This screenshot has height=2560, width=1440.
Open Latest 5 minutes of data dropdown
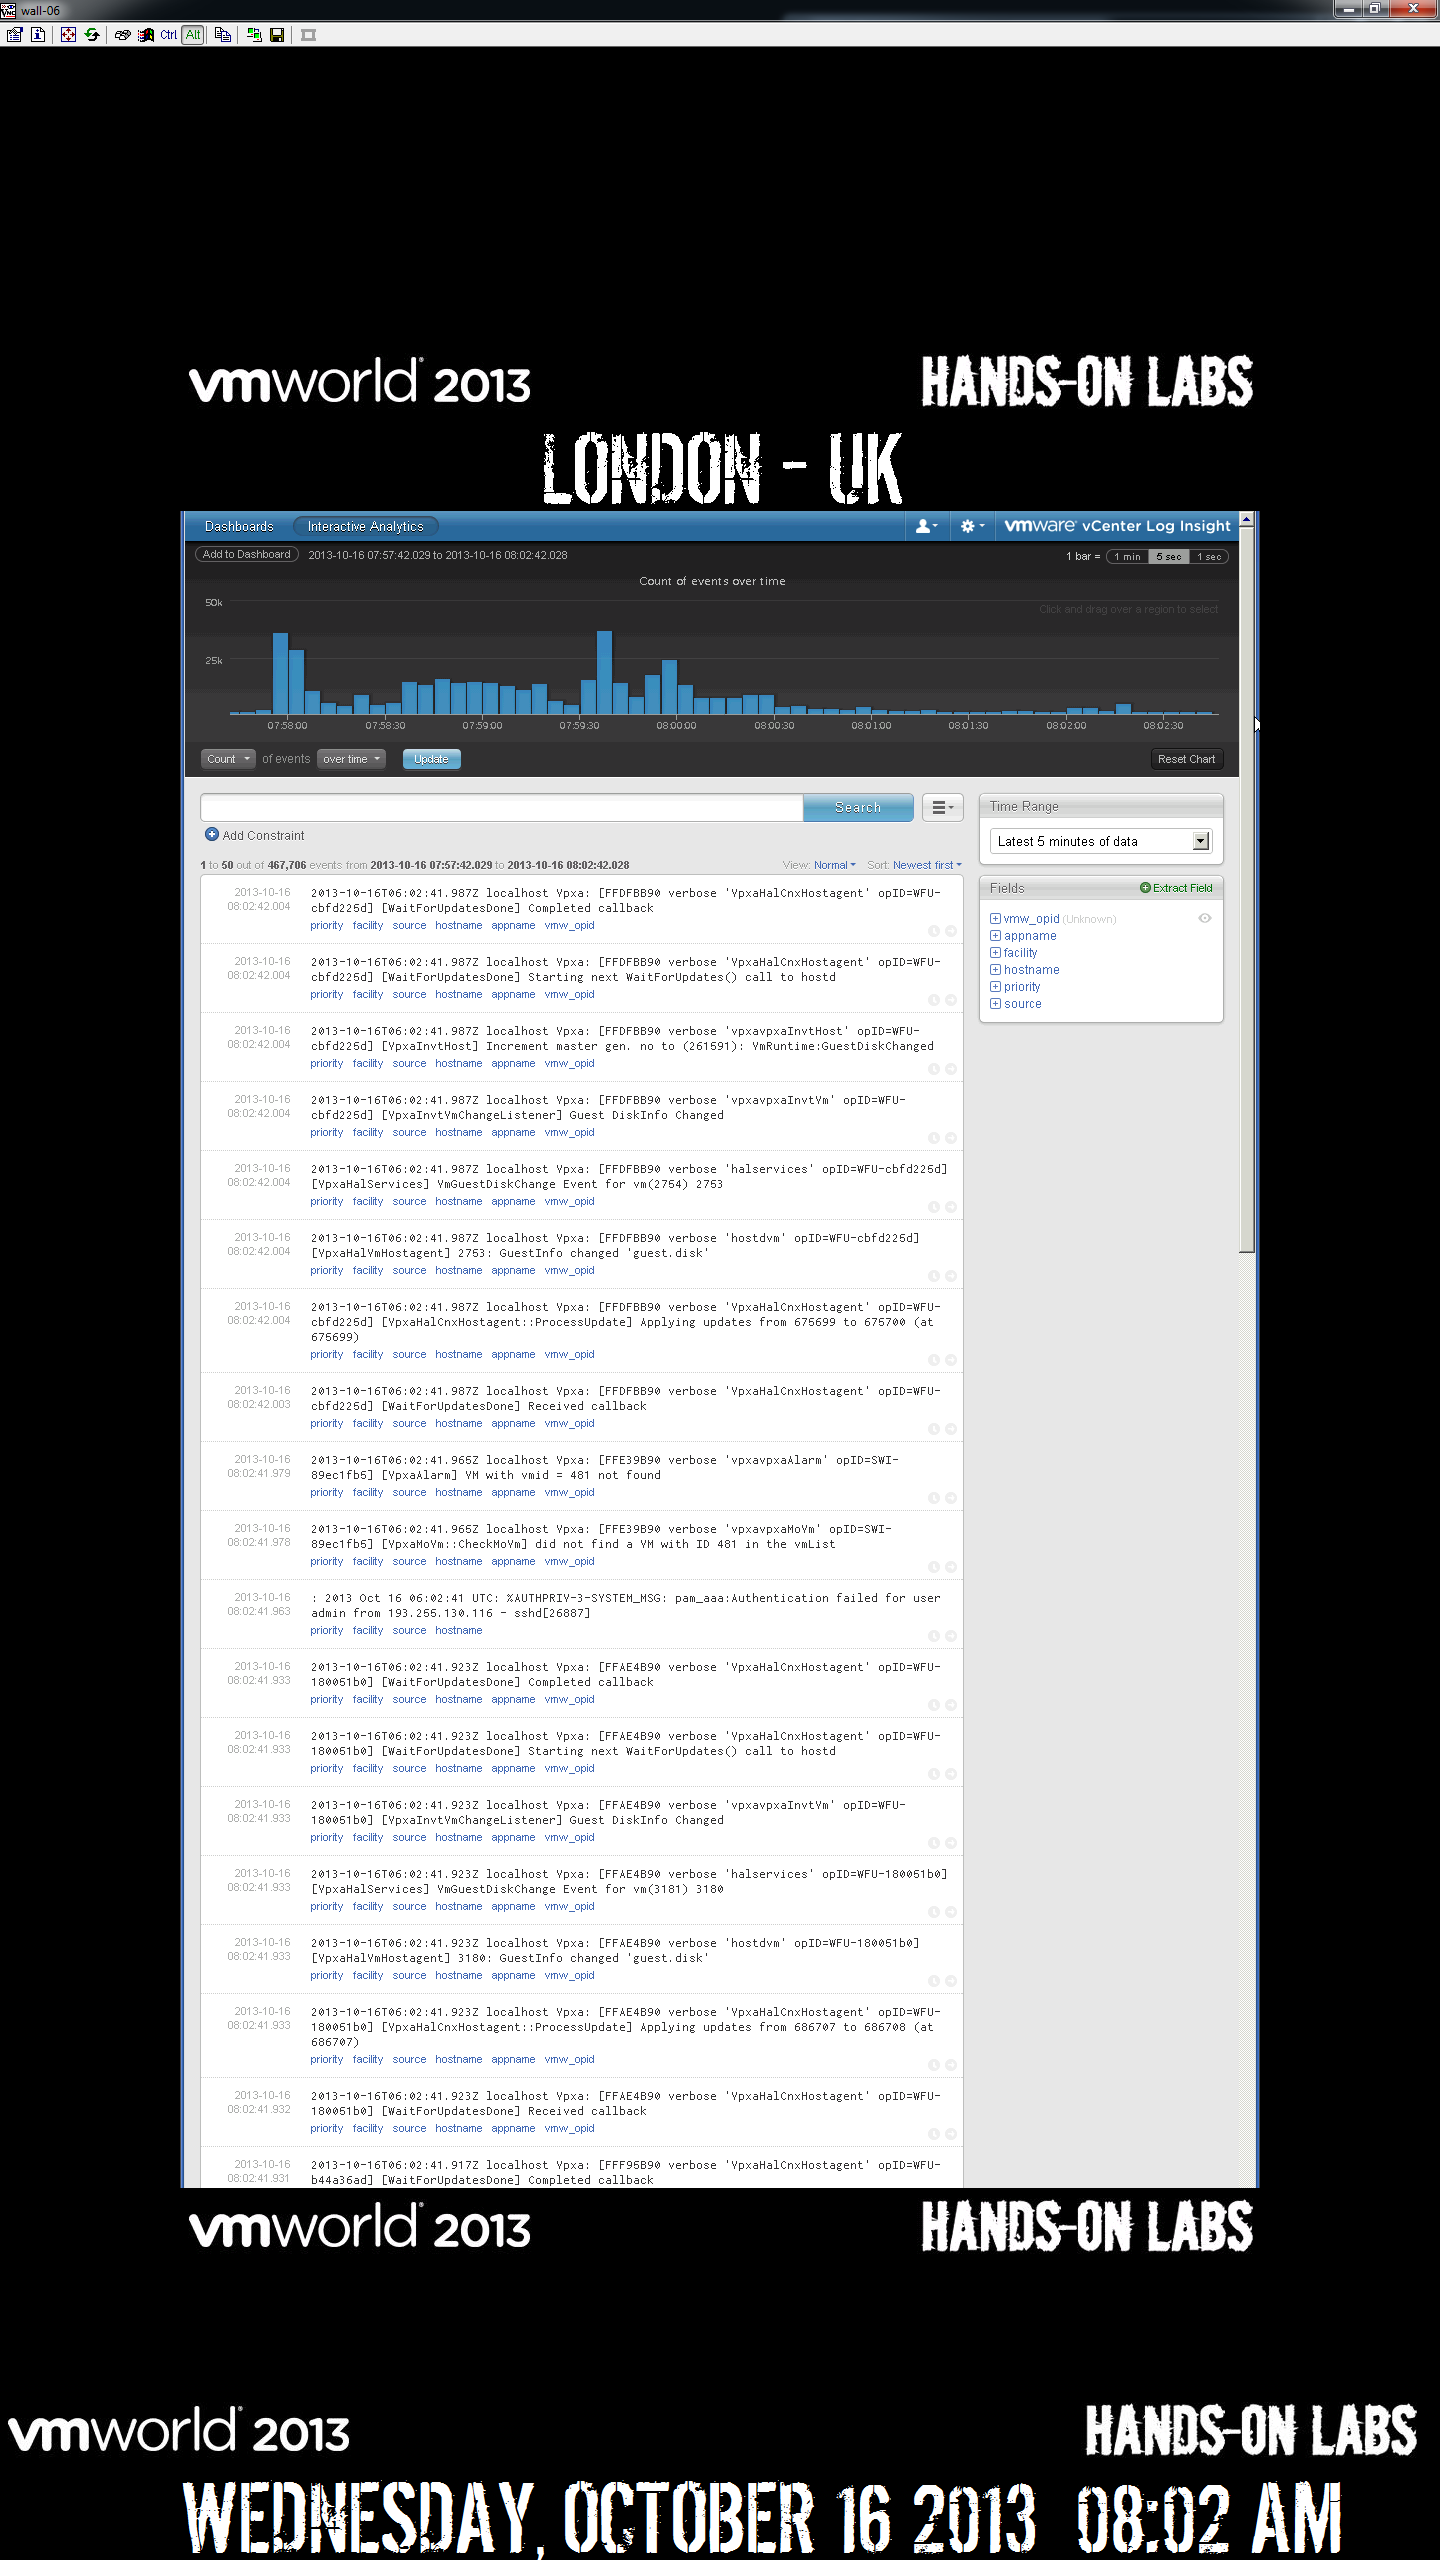coord(1100,841)
